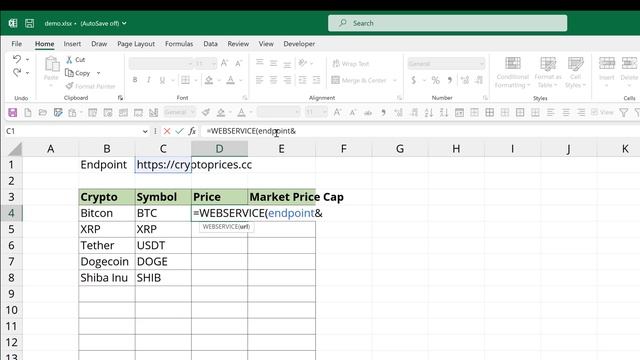Click the Sort Z to A icon
Image resolution: width=640 pixels, height=360 pixels.
pyautogui.click(x=444, y=112)
